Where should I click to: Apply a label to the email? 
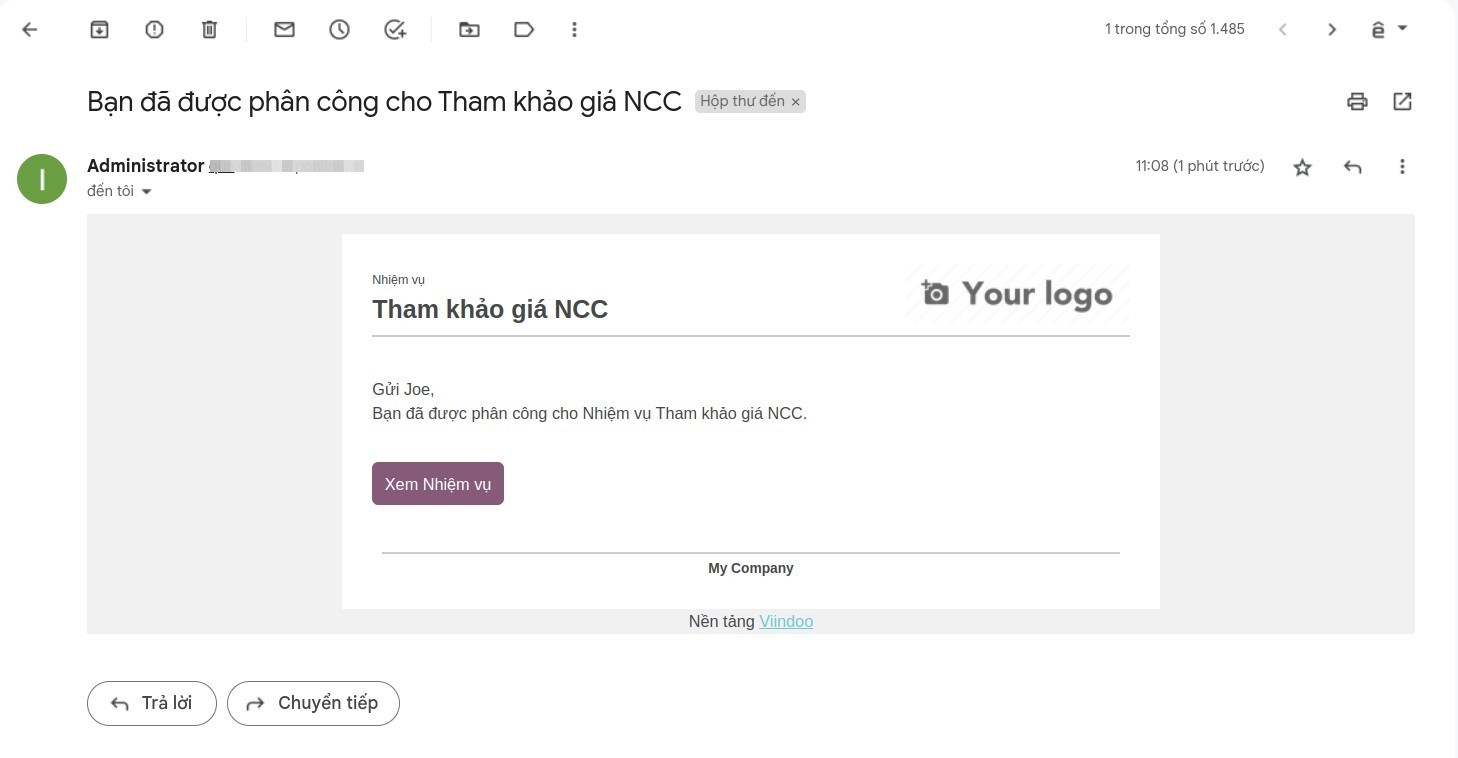pos(524,29)
